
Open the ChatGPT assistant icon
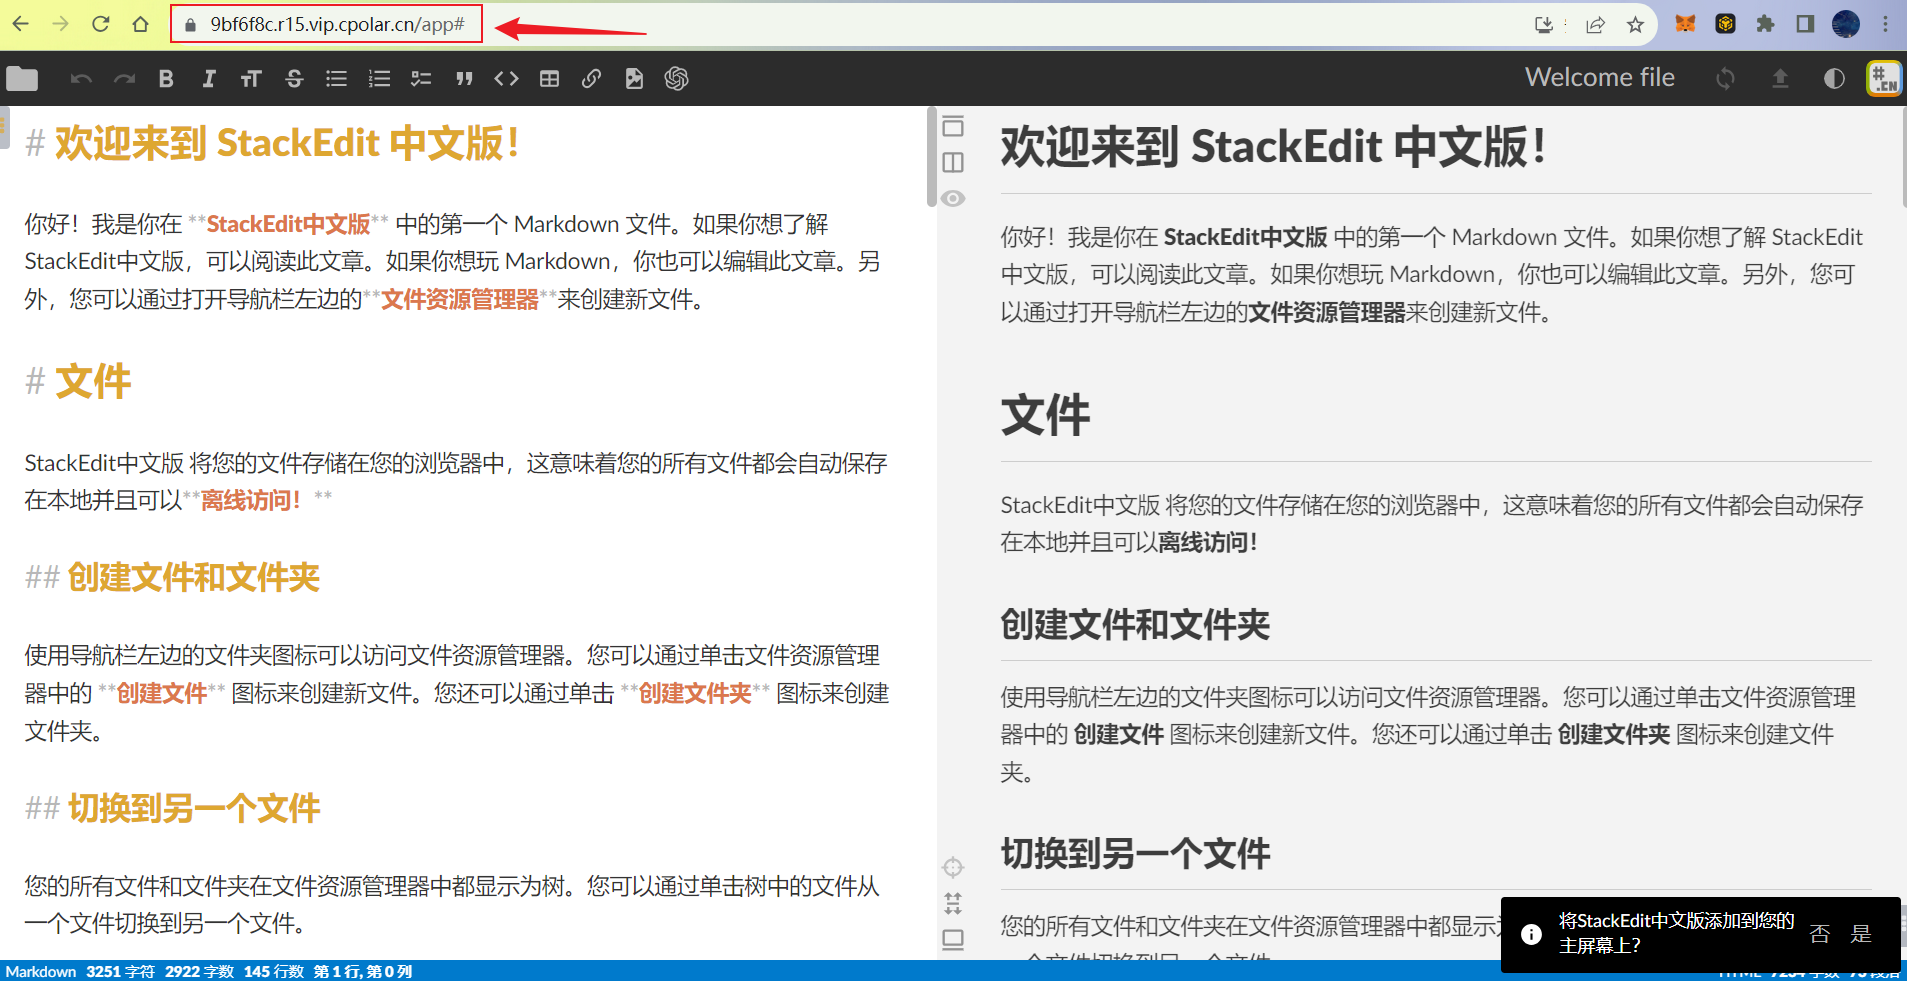(x=676, y=79)
